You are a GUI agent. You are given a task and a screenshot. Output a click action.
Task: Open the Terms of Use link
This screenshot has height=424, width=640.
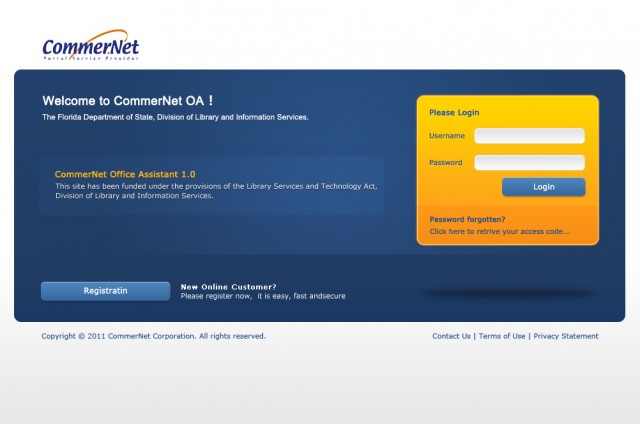pos(502,336)
